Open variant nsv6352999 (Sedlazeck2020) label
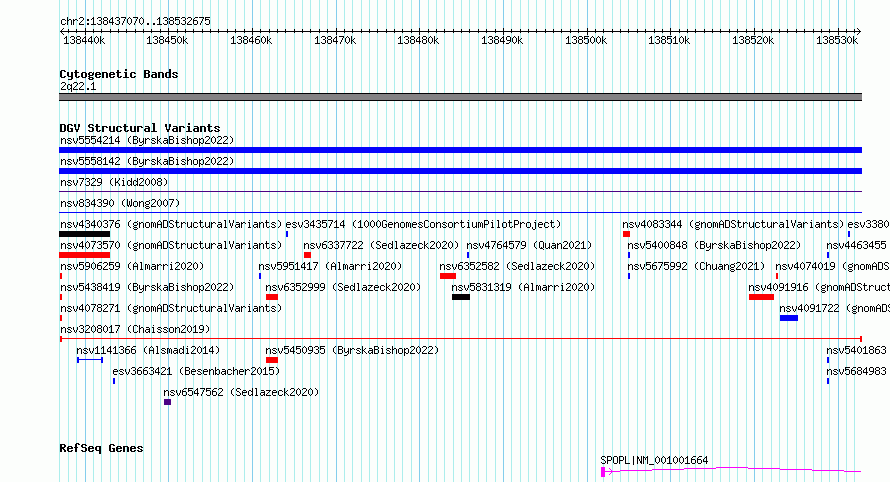Image resolution: width=890 pixels, height=482 pixels. pyautogui.click(x=343, y=287)
